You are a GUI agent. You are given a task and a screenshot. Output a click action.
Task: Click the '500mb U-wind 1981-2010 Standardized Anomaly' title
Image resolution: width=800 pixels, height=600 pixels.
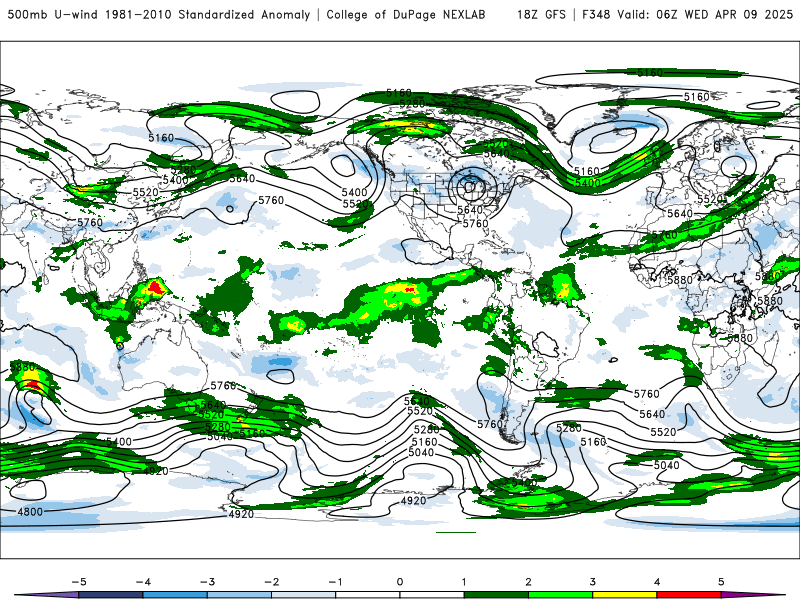(x=159, y=14)
